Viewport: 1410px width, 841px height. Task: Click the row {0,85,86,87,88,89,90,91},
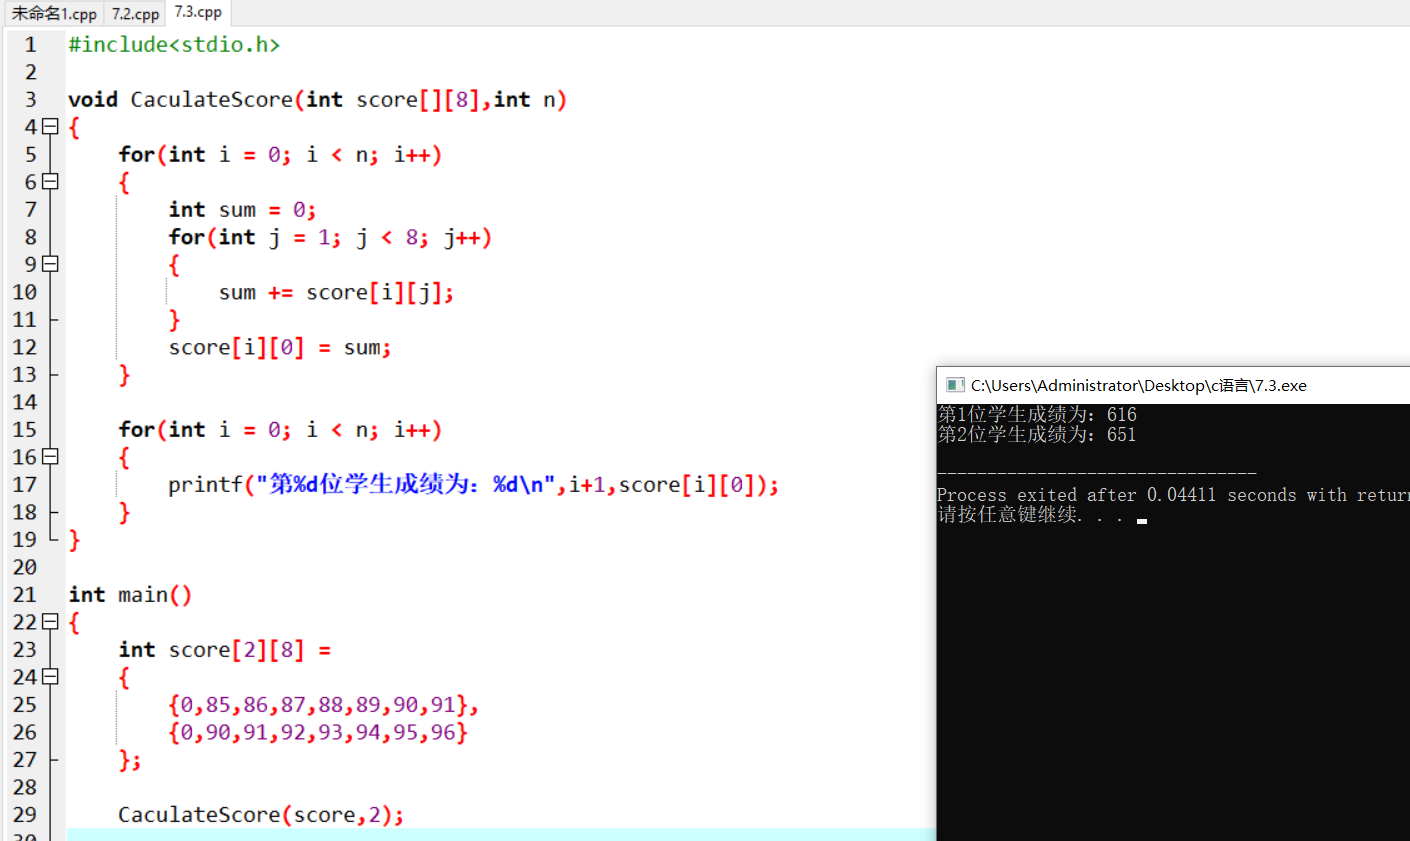[323, 705]
